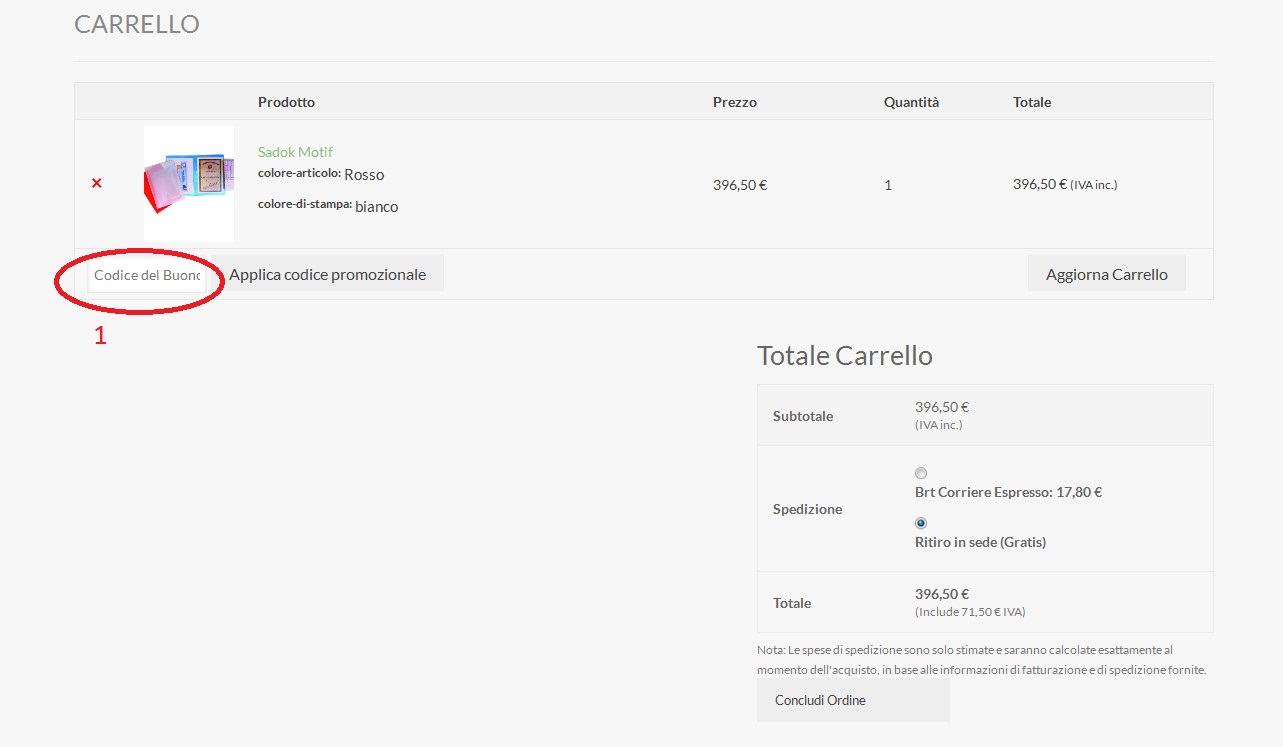1283x747 pixels.
Task: Click the Quantità column header
Action: click(x=911, y=102)
